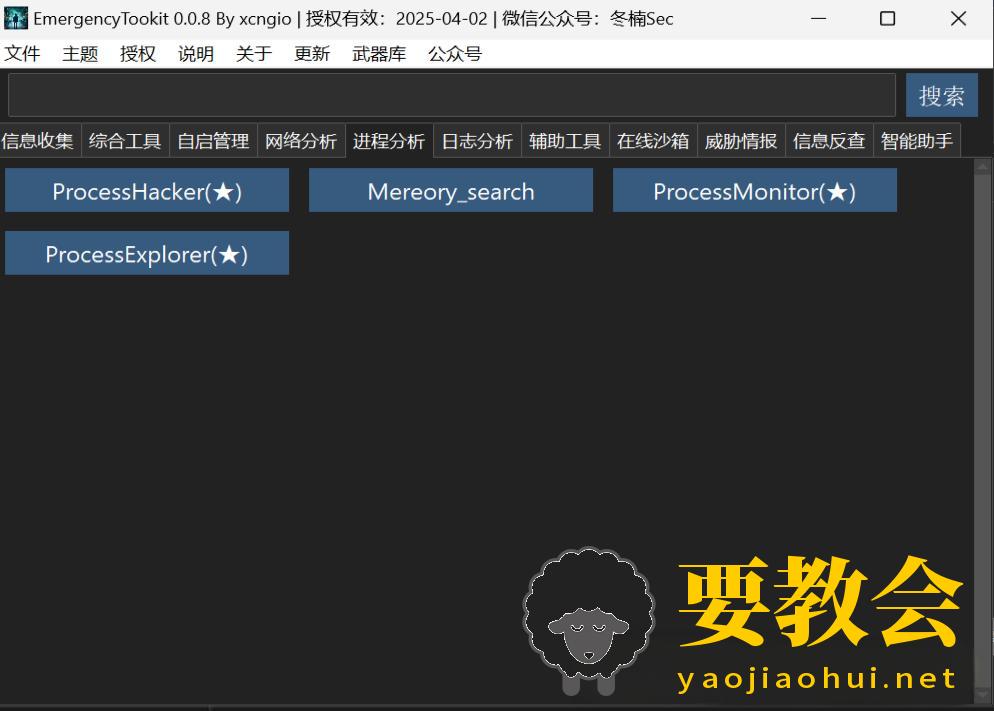Switch to the 日志分析 tab
Screen dimensions: 994x711
click(477, 141)
